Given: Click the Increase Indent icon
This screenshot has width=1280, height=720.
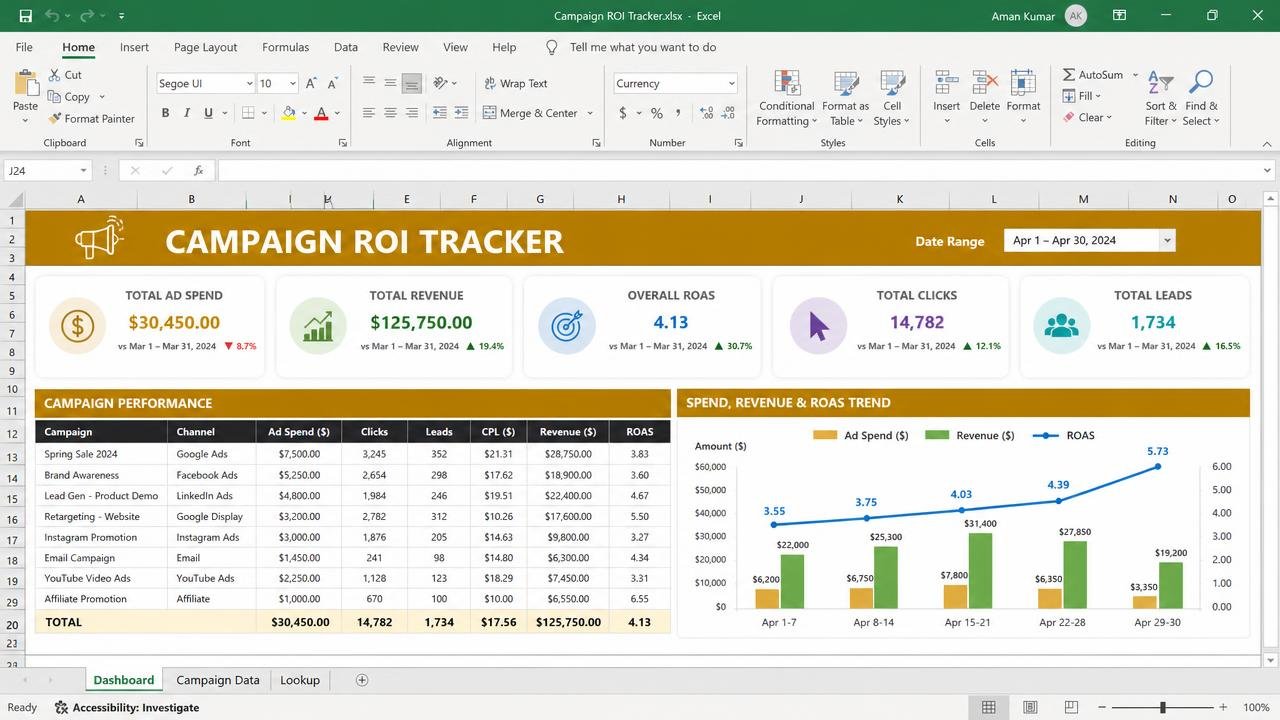Looking at the screenshot, I should [x=461, y=113].
